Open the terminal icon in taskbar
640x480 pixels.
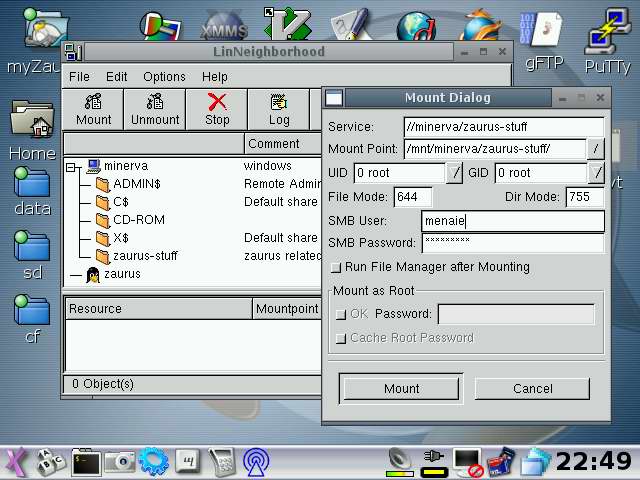tap(86, 461)
